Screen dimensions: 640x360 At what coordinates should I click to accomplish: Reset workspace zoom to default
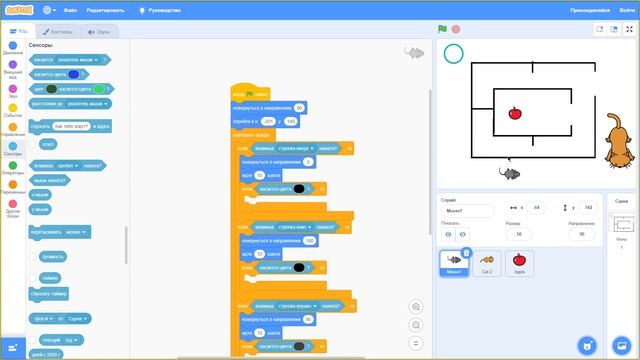point(416,343)
